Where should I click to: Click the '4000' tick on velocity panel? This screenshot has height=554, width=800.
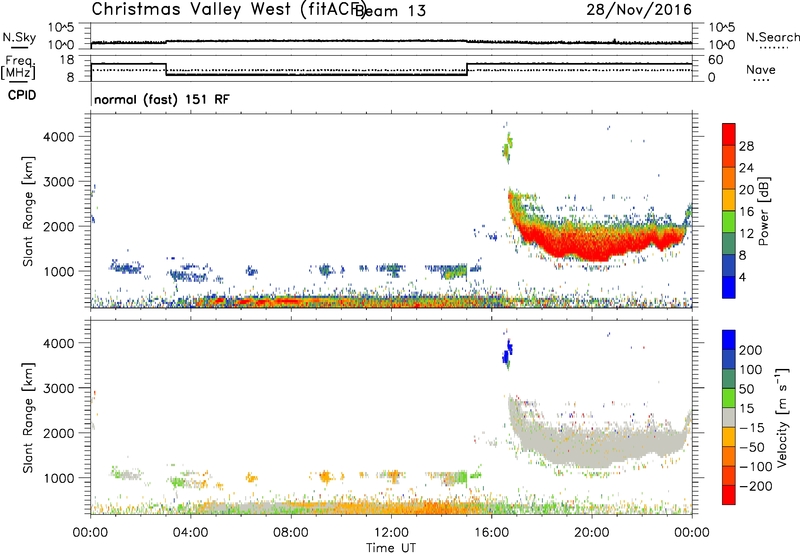coord(58,344)
